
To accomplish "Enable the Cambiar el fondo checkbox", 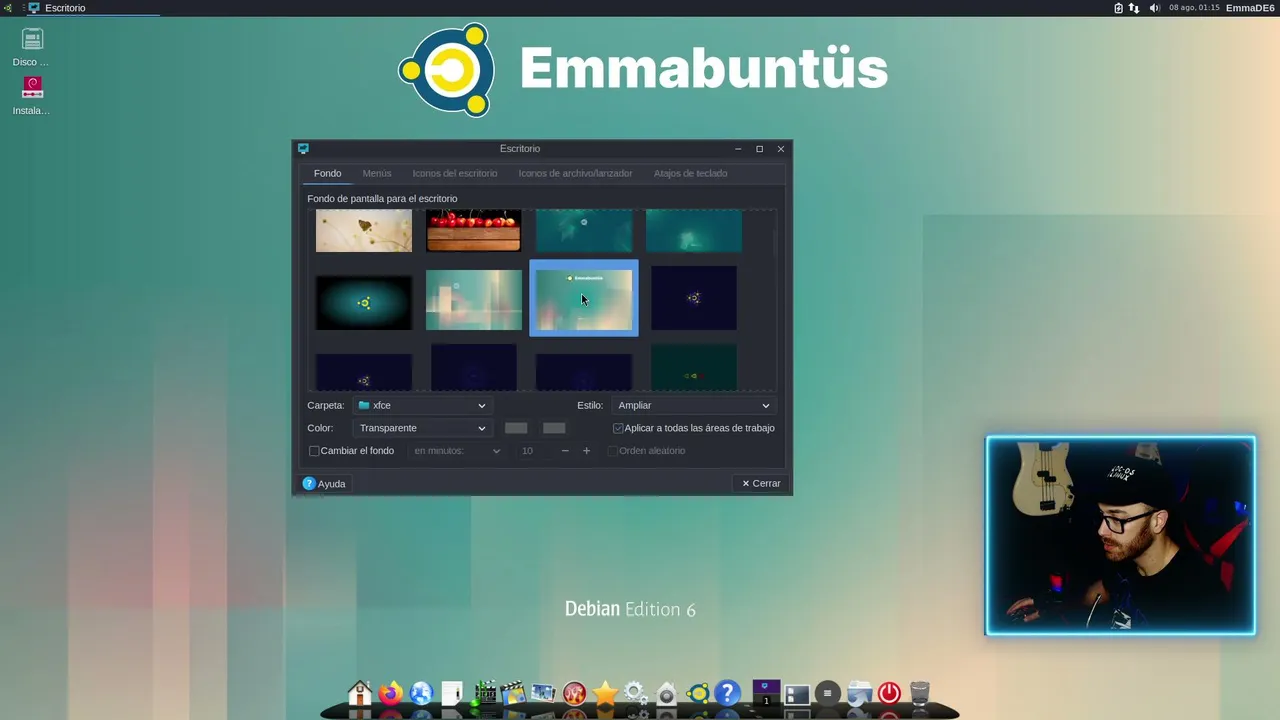I will [x=314, y=451].
